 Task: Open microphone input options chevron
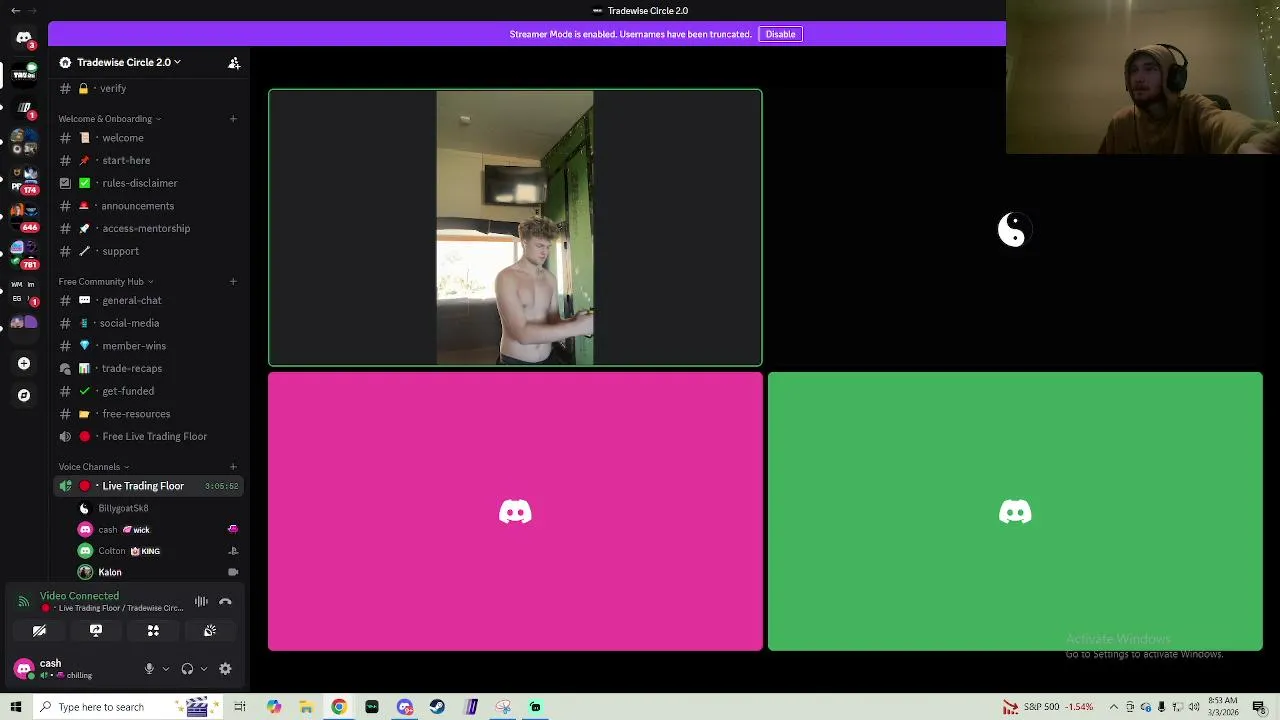point(166,669)
